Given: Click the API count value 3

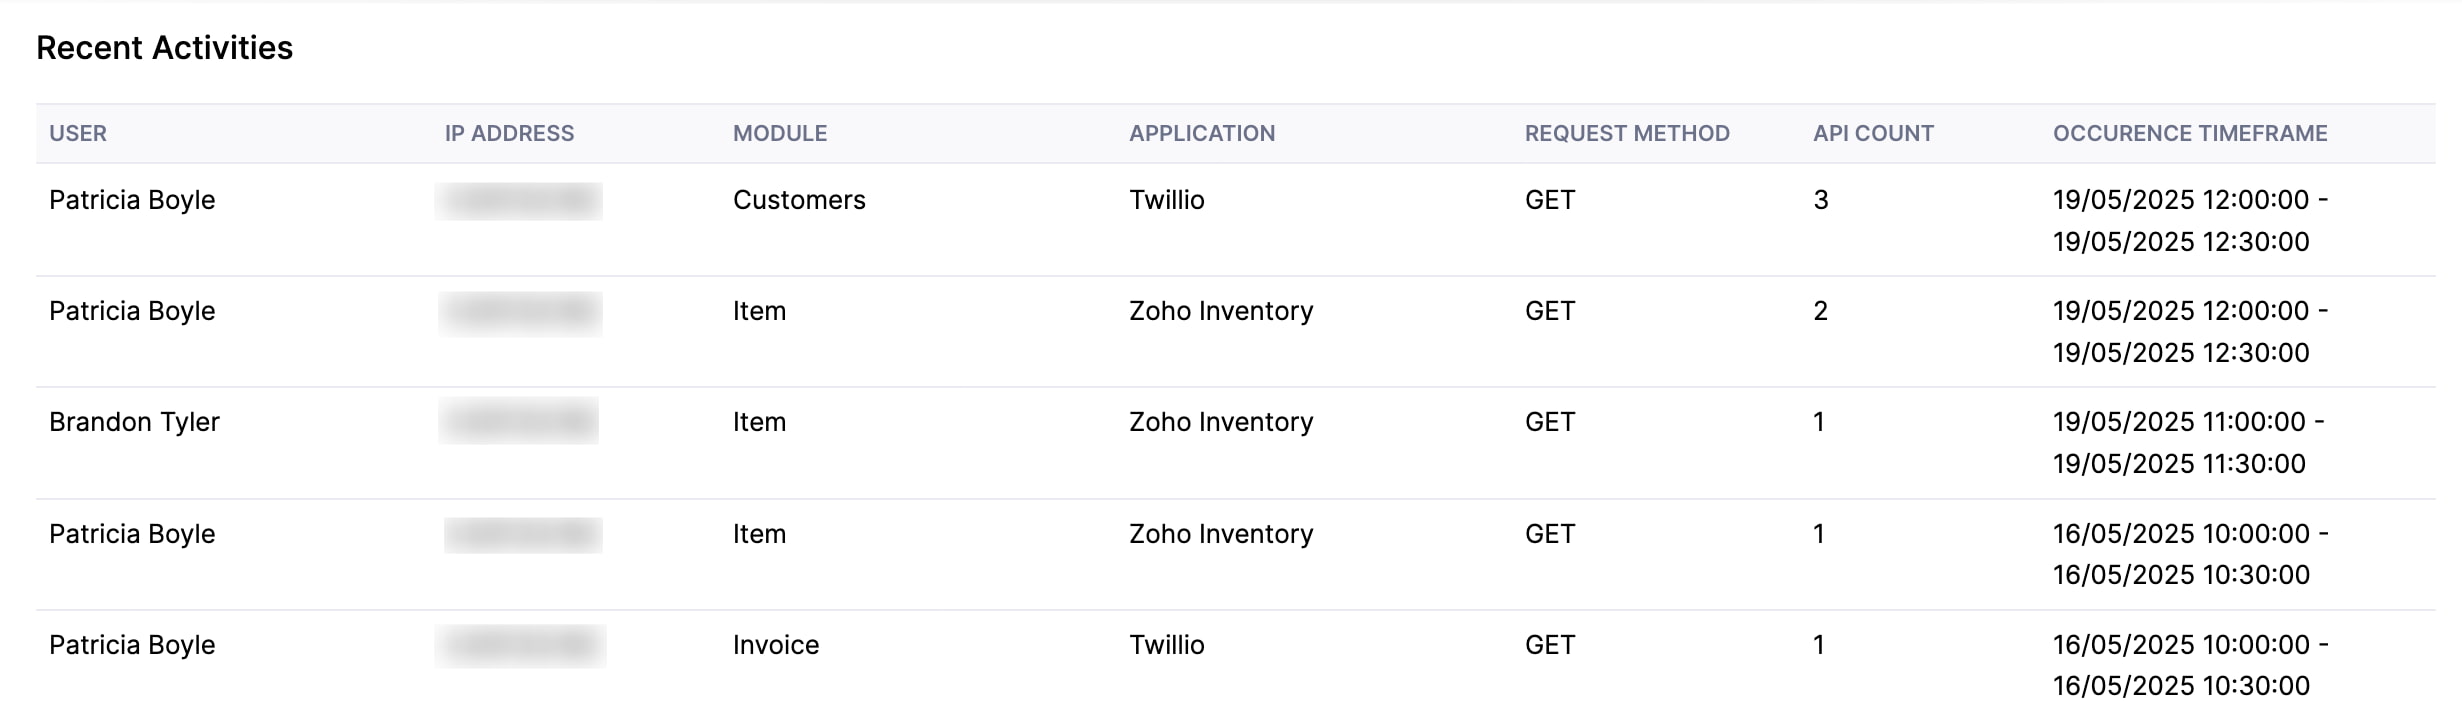Looking at the screenshot, I should [1822, 200].
